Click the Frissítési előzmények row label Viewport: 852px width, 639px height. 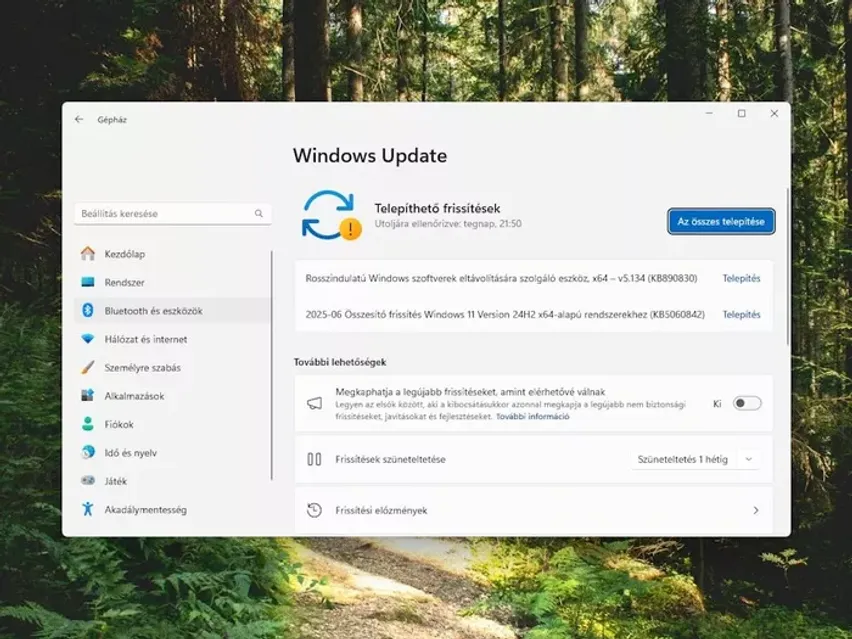click(381, 510)
